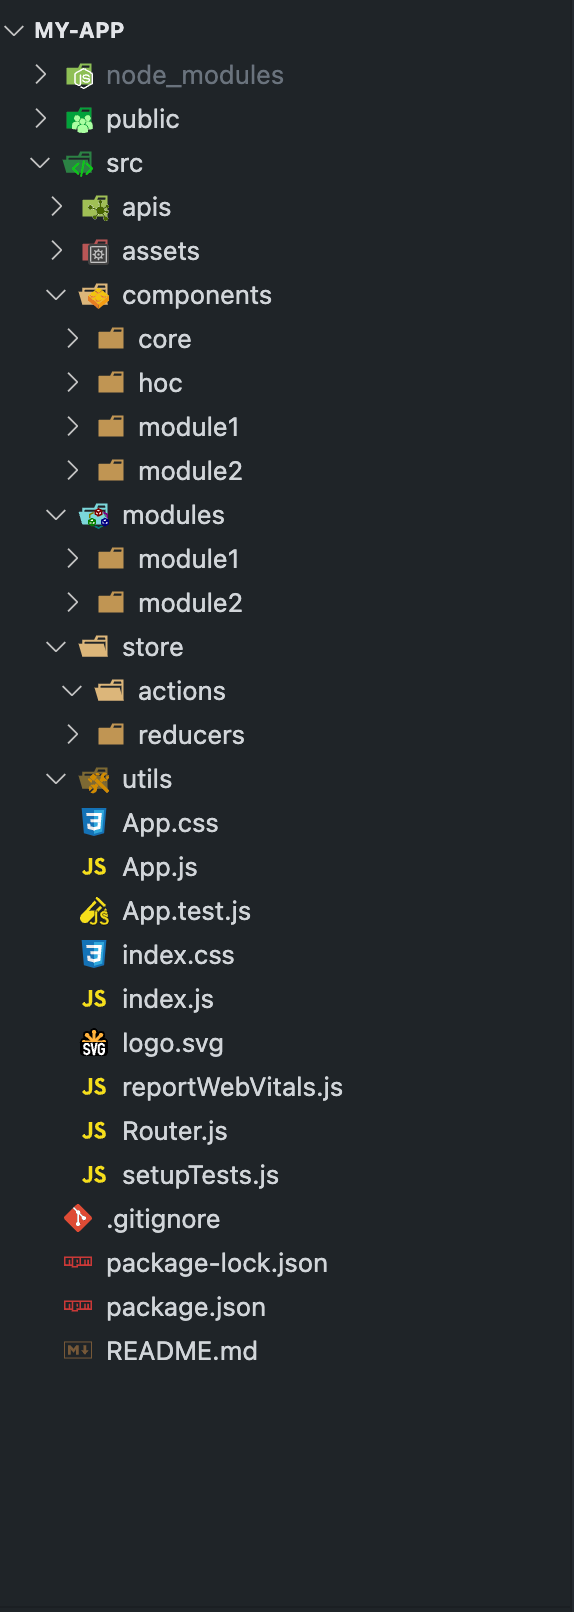Click the markdown icon beside README.md
This screenshot has width=574, height=1612.
(x=78, y=1350)
